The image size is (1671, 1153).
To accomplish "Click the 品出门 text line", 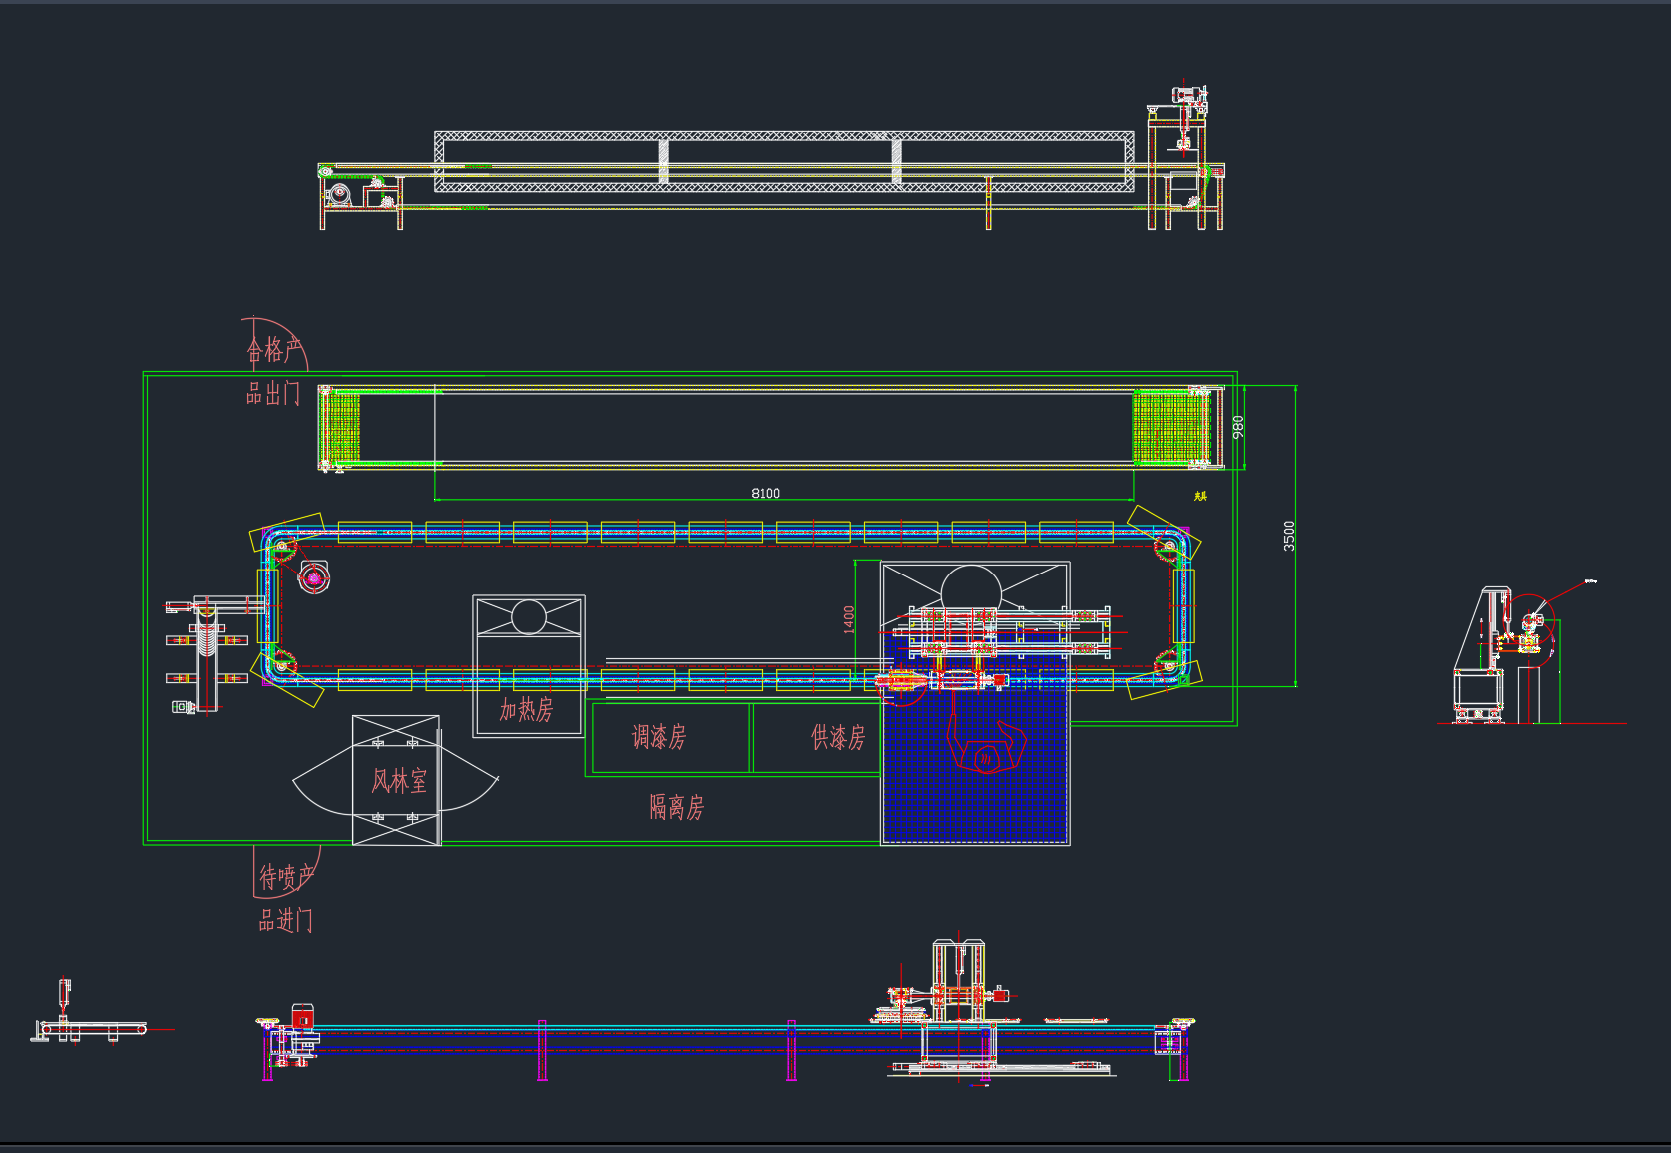I will (x=273, y=393).
